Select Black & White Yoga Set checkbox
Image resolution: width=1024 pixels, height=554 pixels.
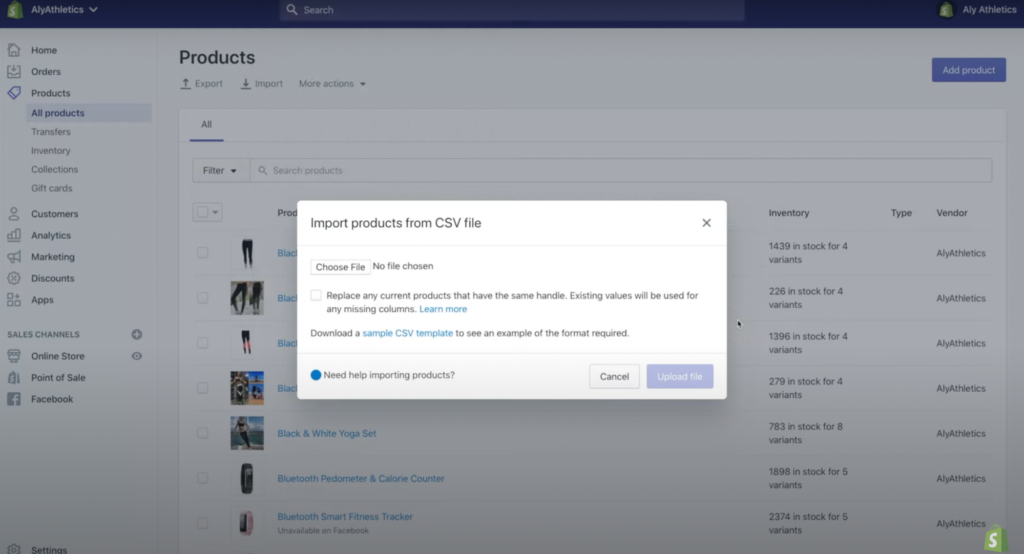pos(202,433)
